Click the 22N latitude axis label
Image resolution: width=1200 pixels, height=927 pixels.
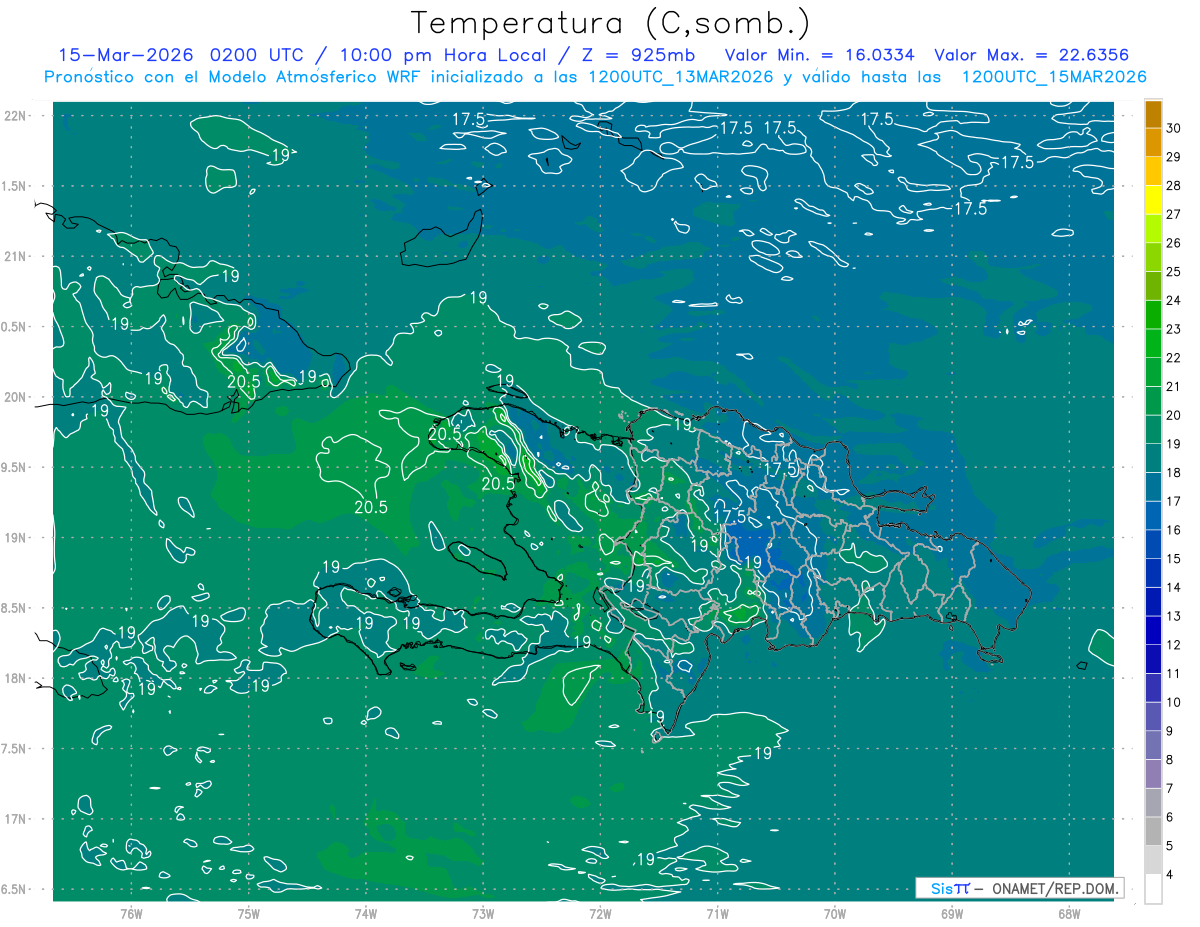(x=16, y=116)
